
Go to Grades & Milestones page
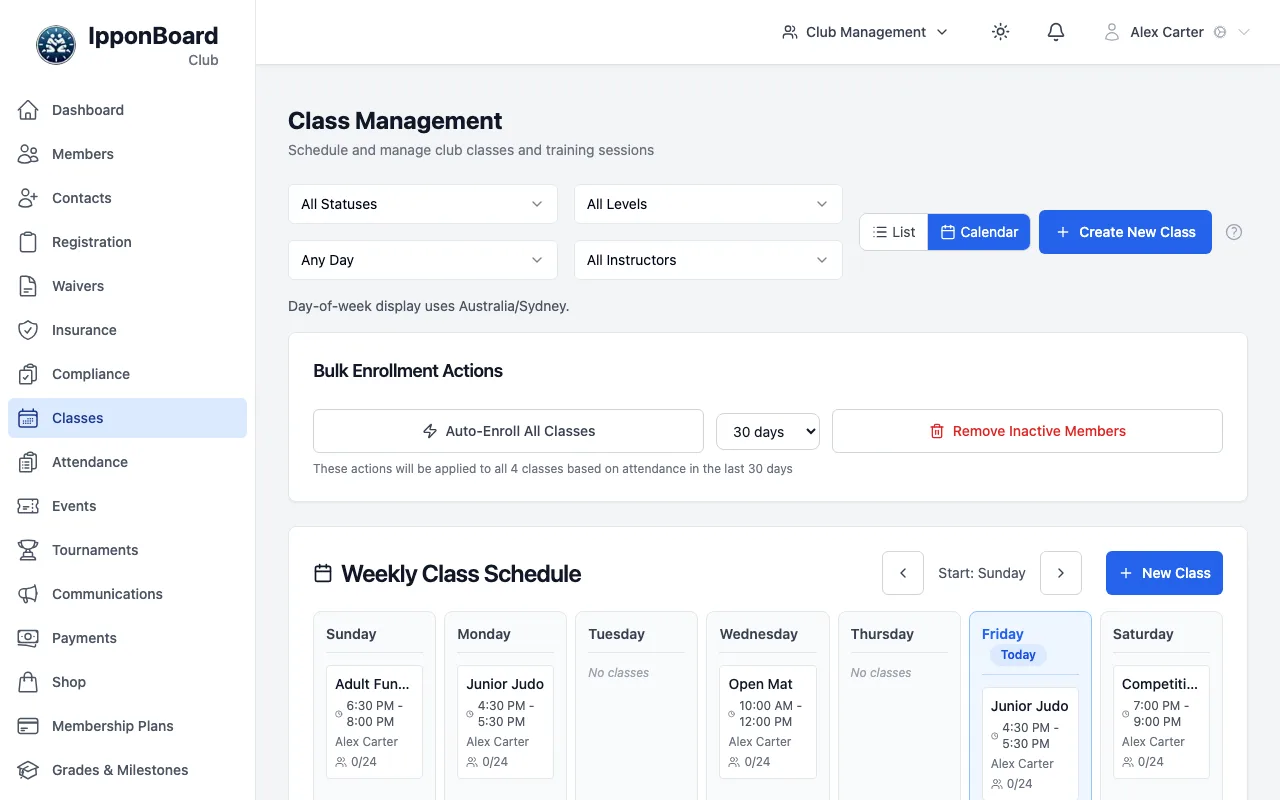[127, 770]
